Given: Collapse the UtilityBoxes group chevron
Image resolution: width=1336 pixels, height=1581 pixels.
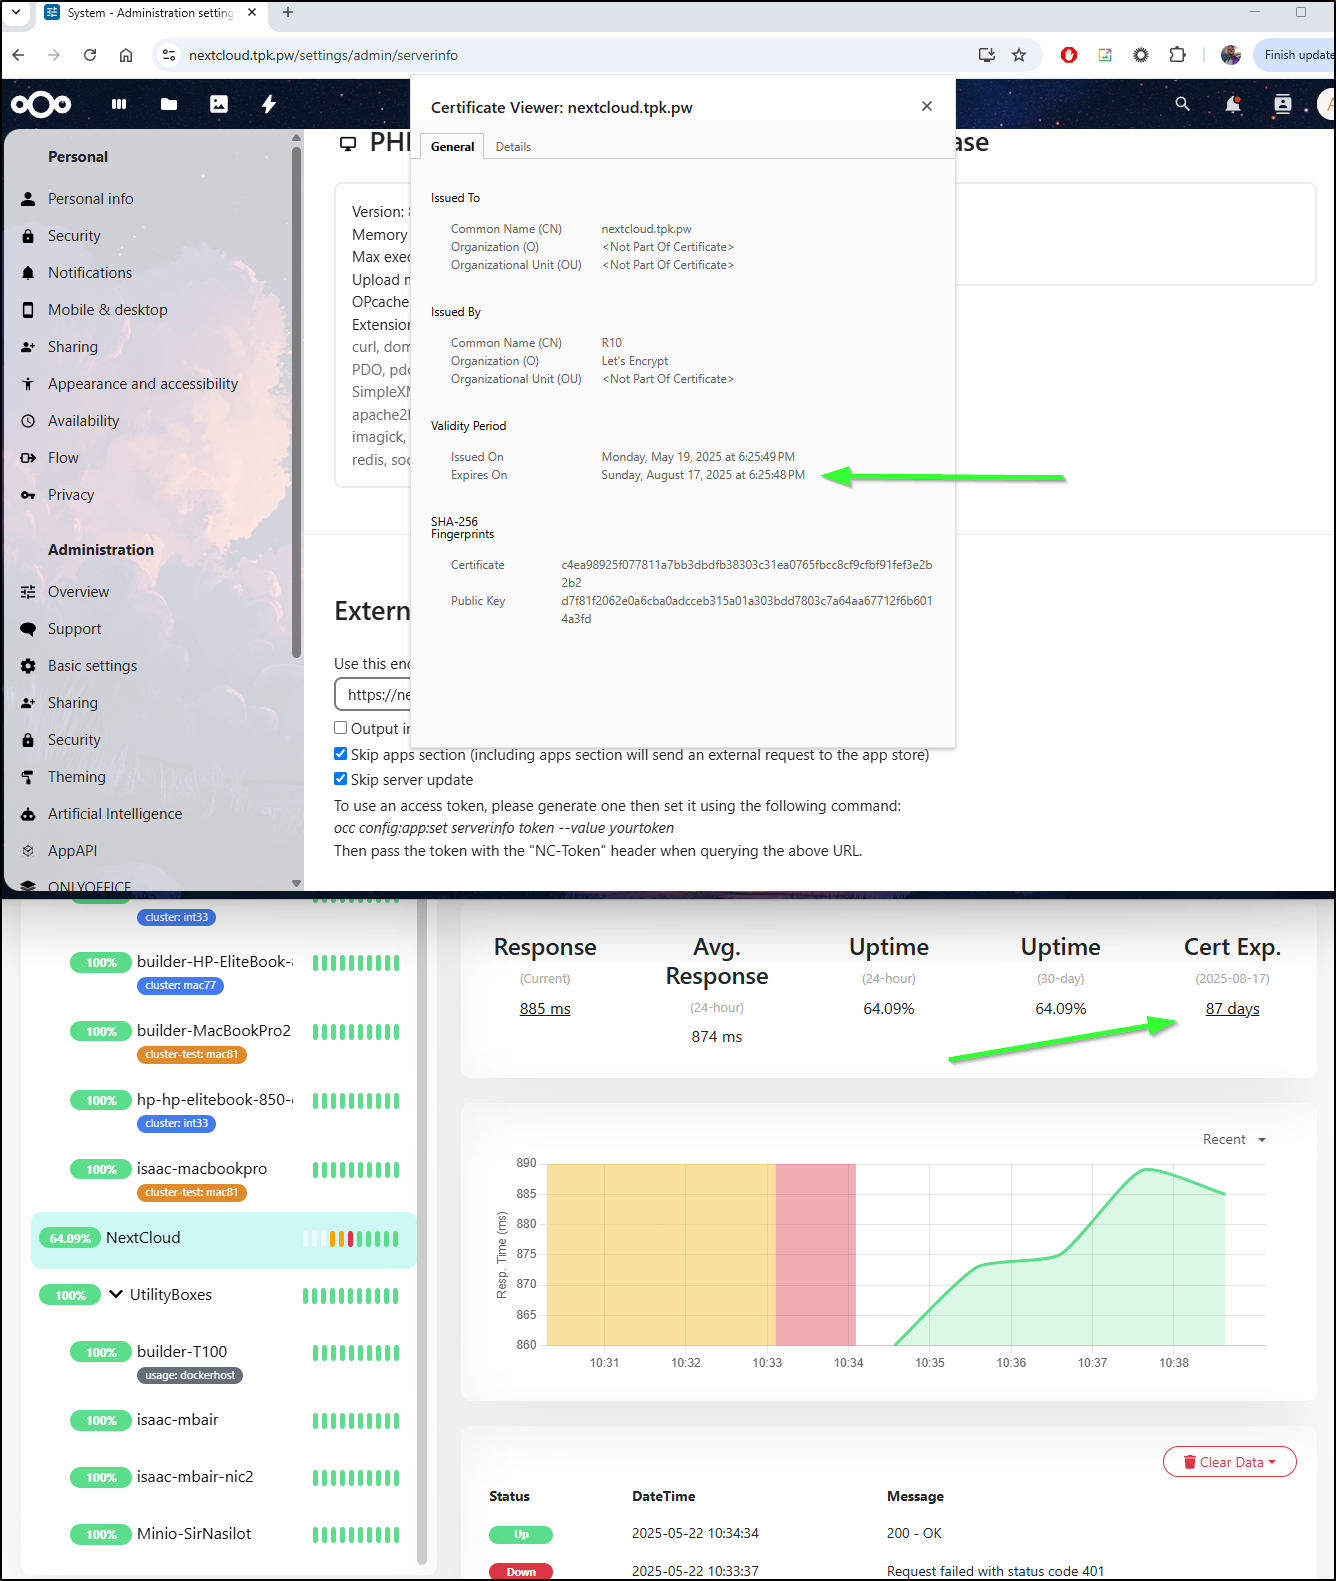Looking at the screenshot, I should click(116, 1294).
